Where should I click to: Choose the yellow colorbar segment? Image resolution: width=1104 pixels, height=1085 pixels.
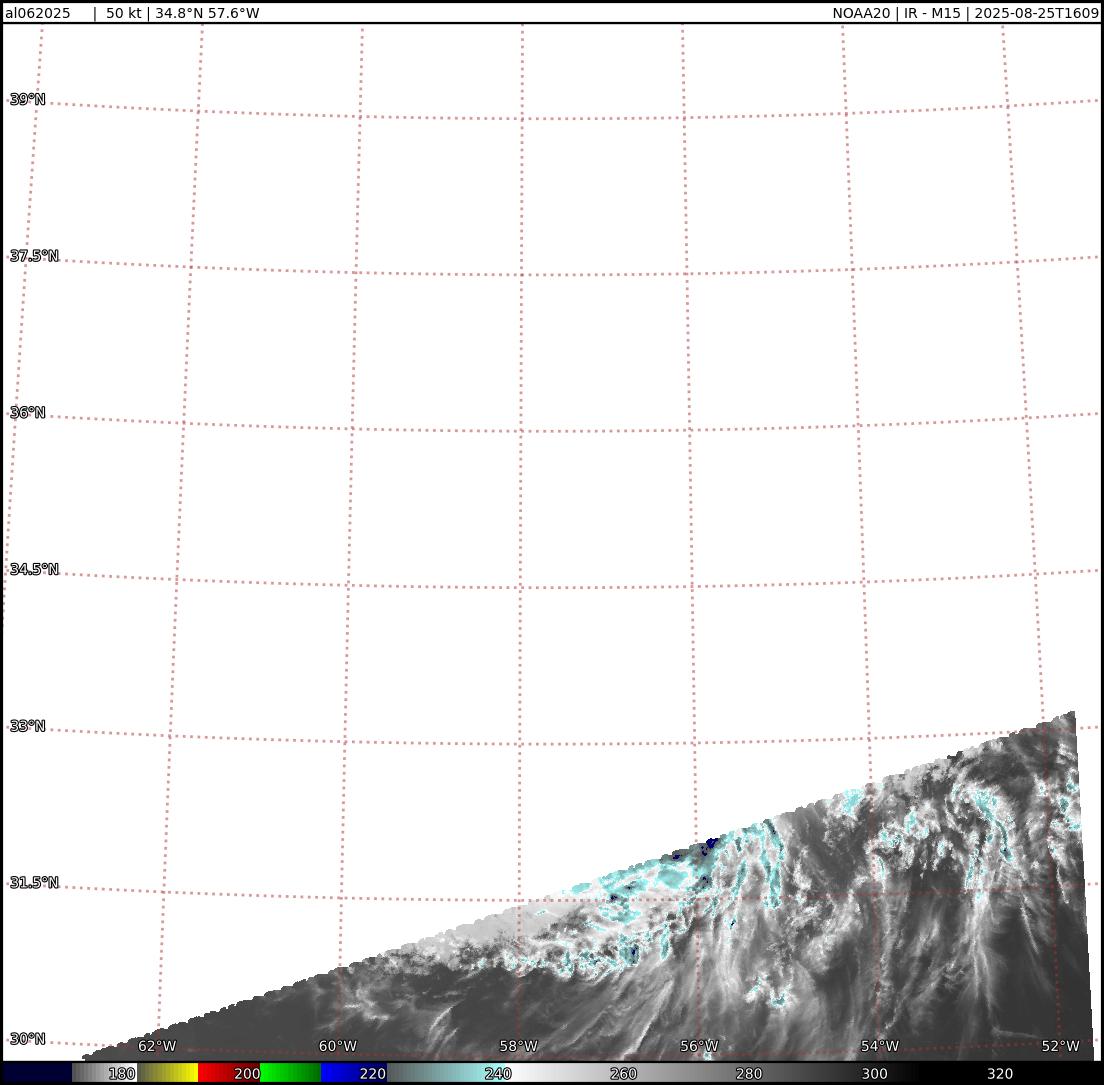(x=170, y=1073)
